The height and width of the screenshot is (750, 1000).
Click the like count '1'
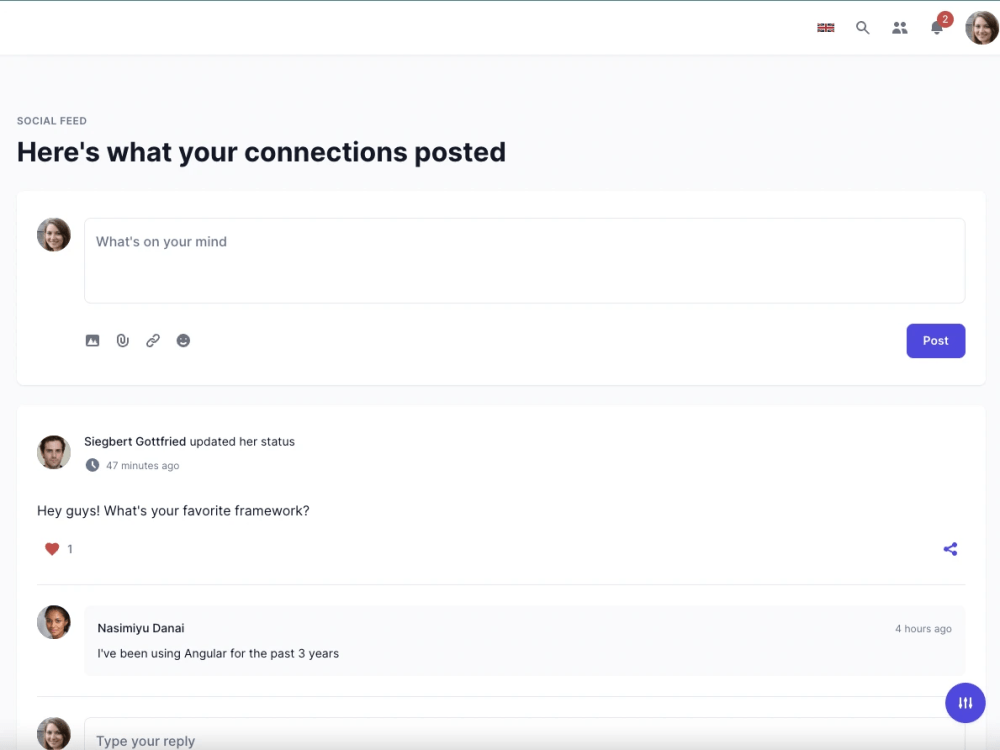pyautogui.click(x=70, y=549)
